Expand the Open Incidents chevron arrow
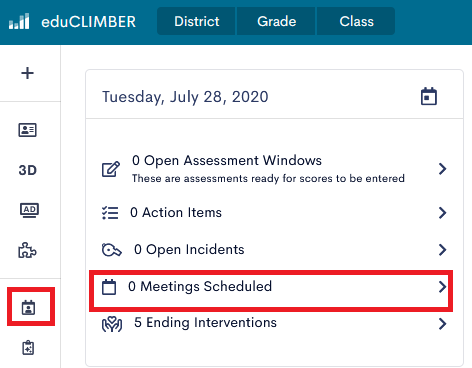 pos(442,250)
